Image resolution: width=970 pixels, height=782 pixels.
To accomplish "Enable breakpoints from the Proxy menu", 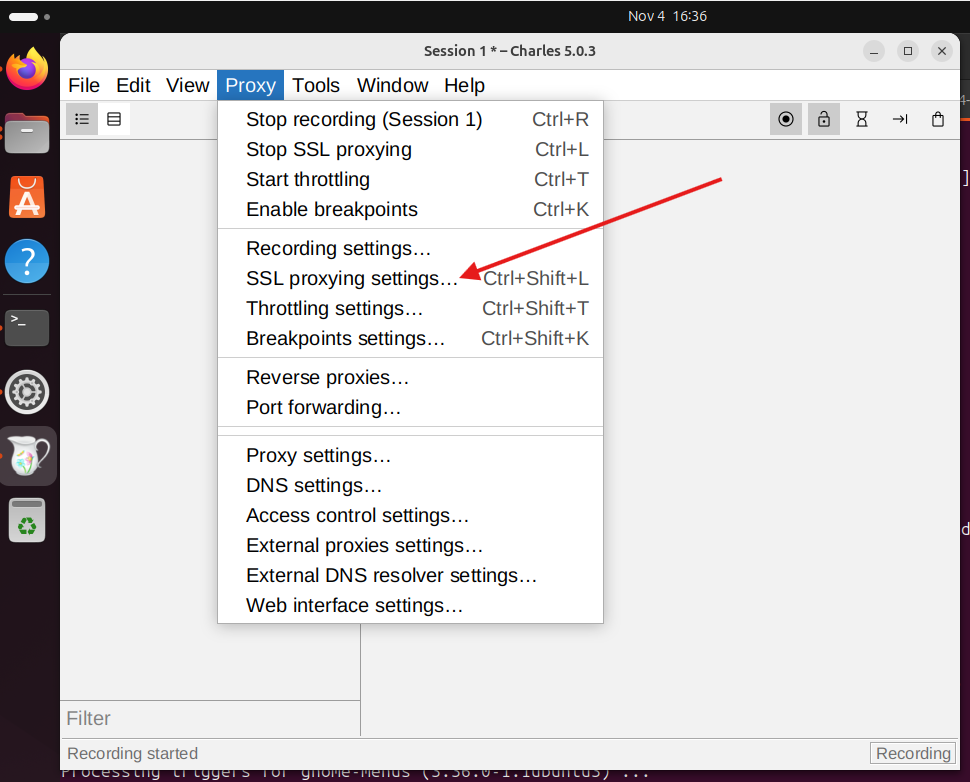I will [332, 210].
